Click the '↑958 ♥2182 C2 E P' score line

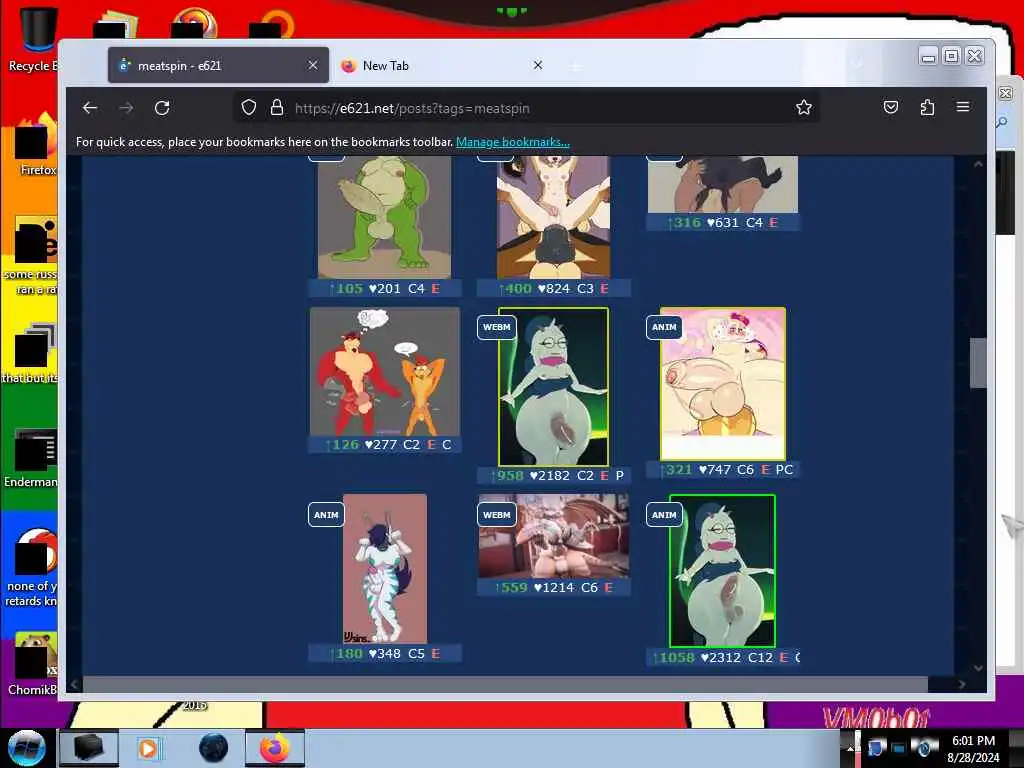(x=554, y=475)
